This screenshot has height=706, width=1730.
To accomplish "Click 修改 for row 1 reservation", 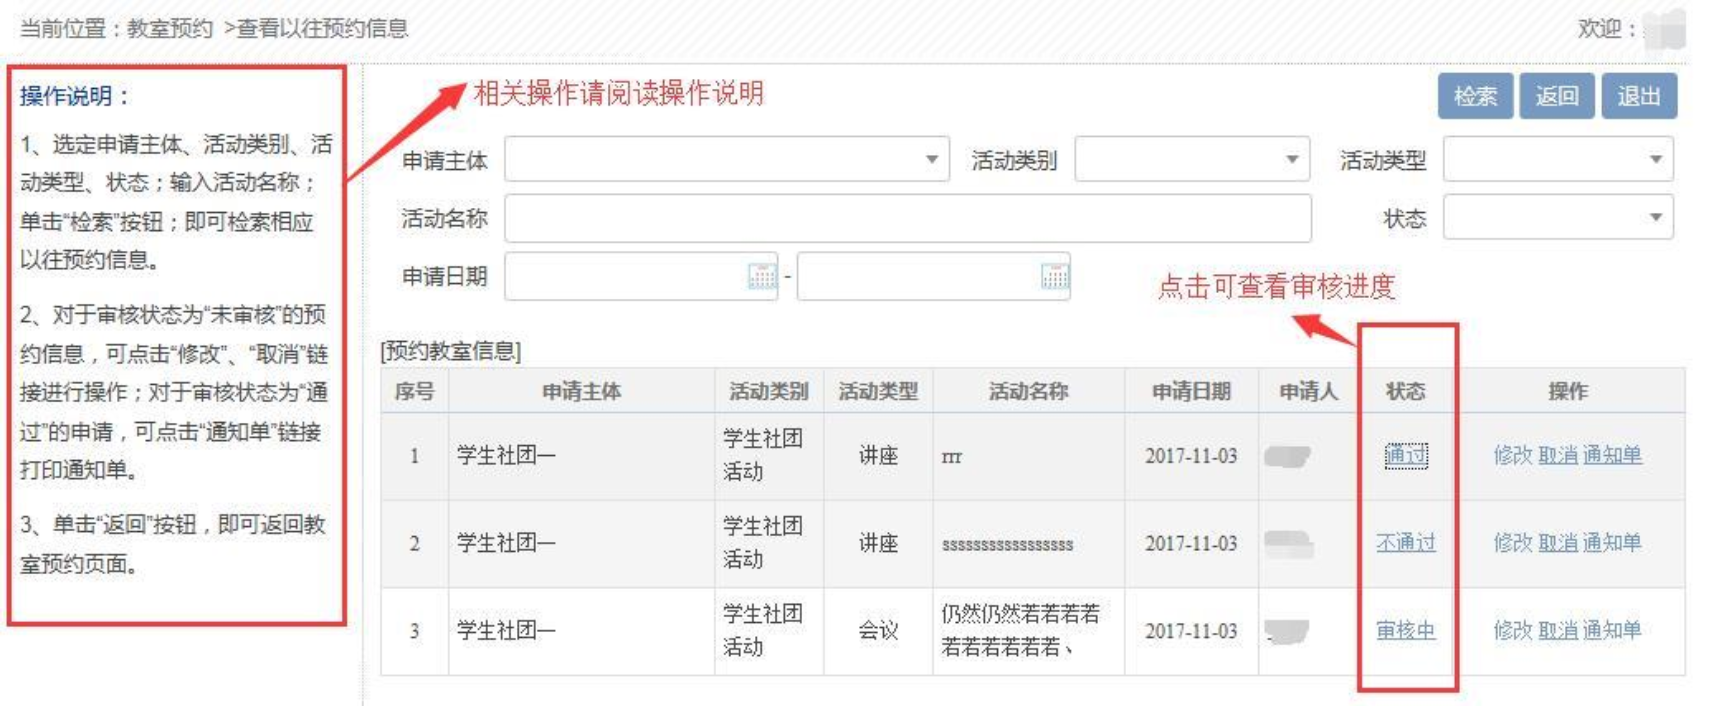I will pyautogui.click(x=1512, y=456).
